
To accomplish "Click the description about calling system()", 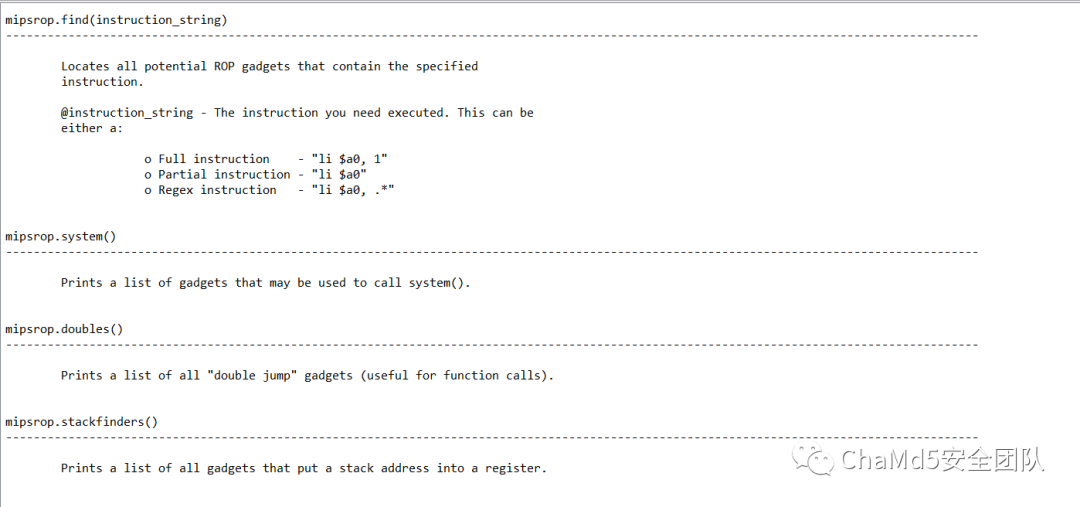I will coord(266,282).
